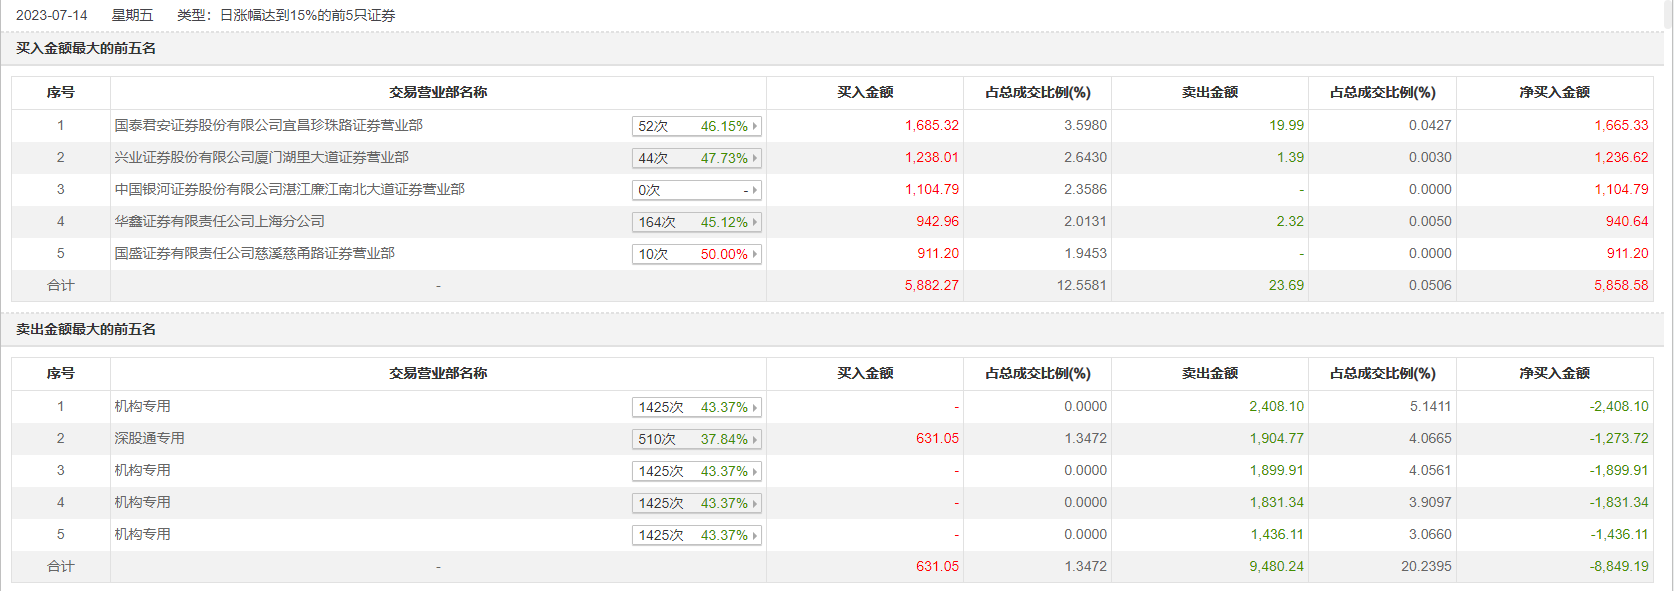Screen dimensions: 1674x591
Task: Open the 国盛证券慈溪慈甬路证券营业部 link
Action: pos(254,253)
